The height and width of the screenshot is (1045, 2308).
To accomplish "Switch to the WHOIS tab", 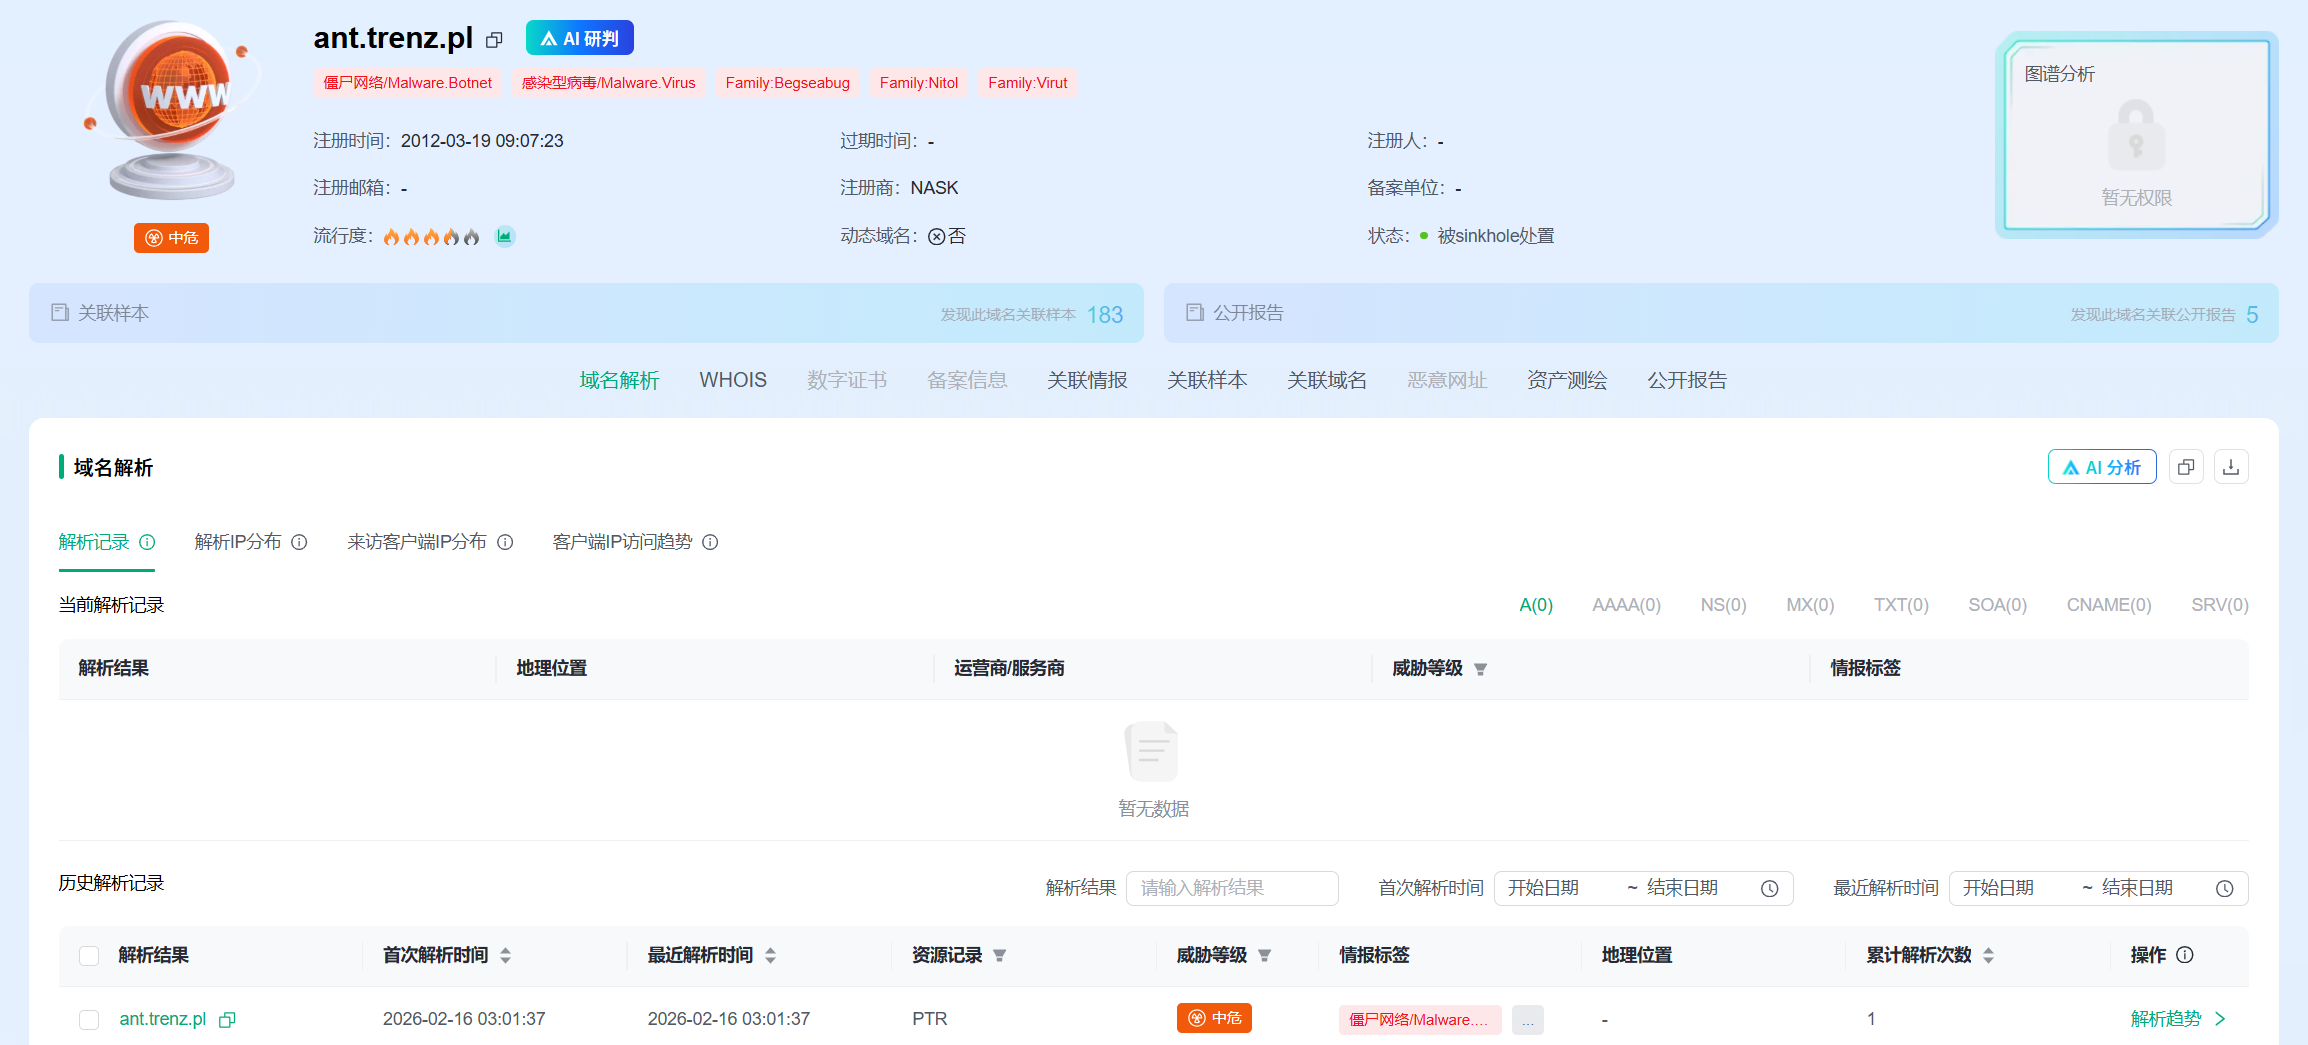I will coord(733,380).
